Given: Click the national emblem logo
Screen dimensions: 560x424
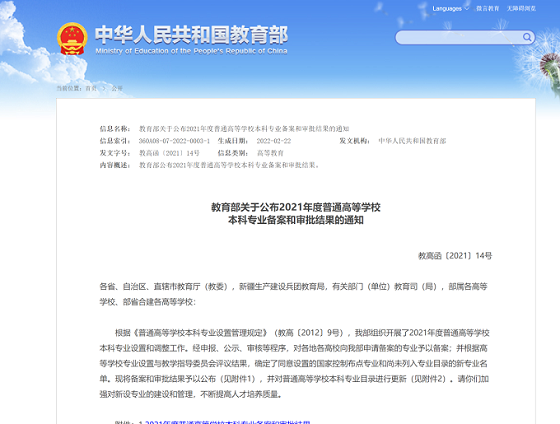Looking at the screenshot, I should [x=72, y=39].
